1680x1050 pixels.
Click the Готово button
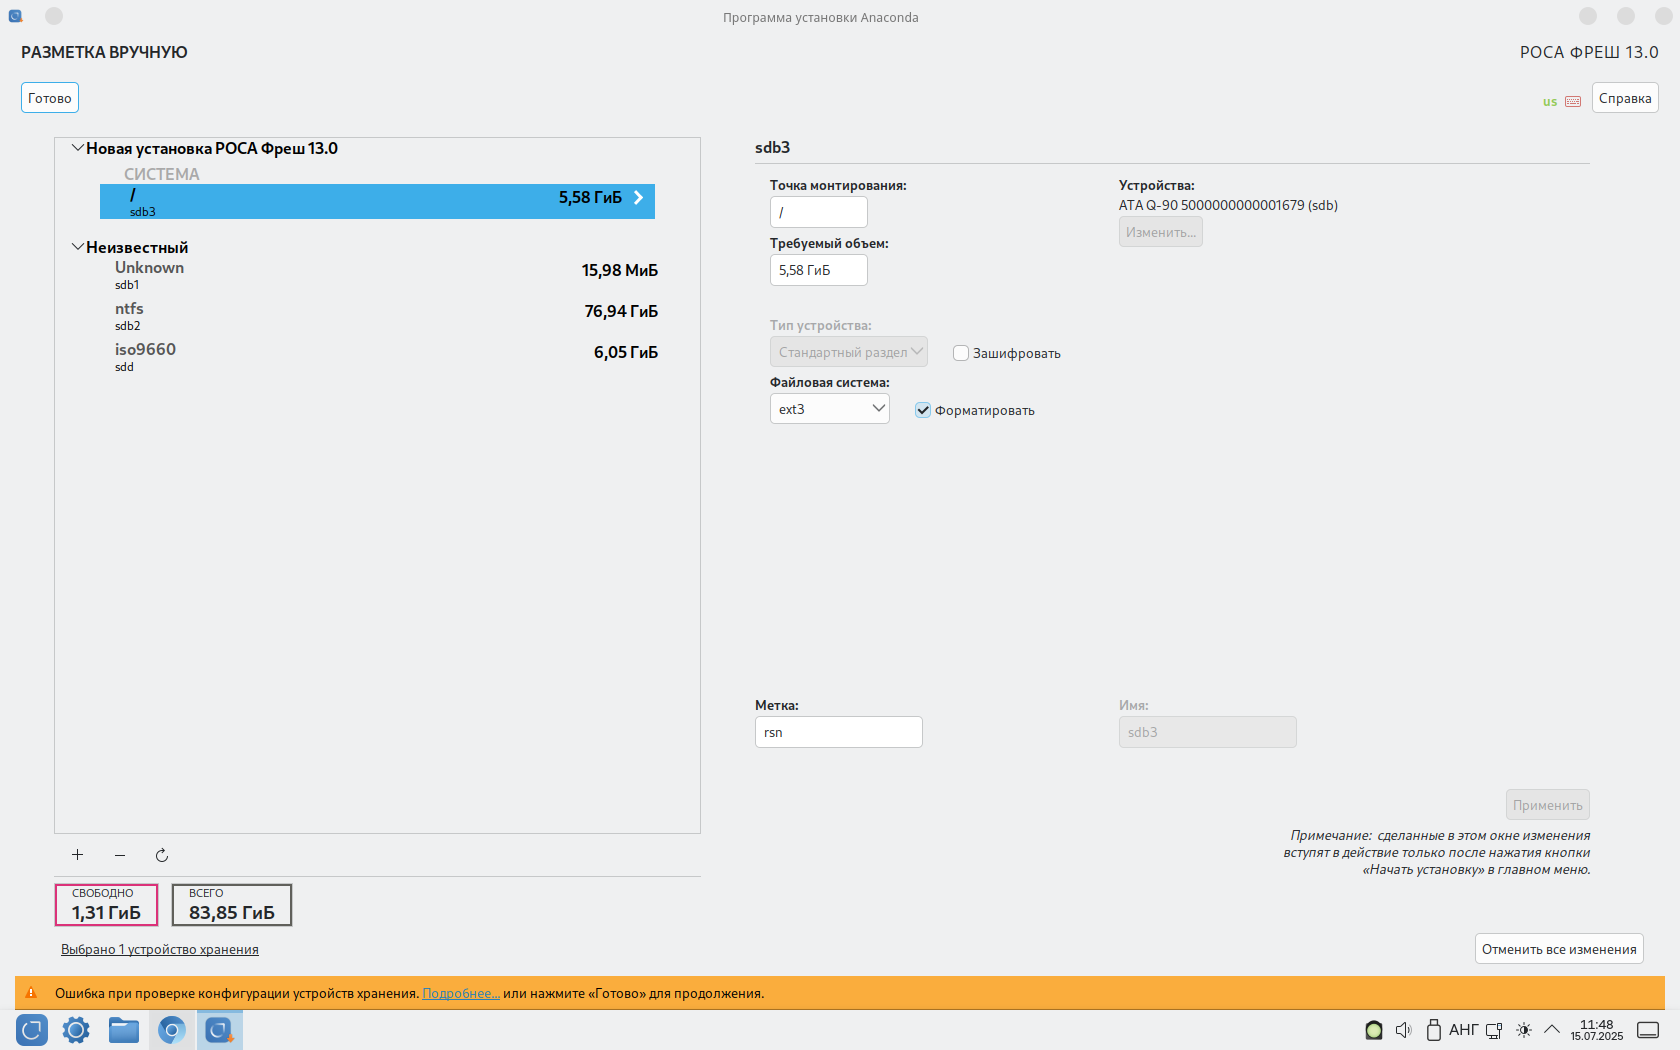50,98
